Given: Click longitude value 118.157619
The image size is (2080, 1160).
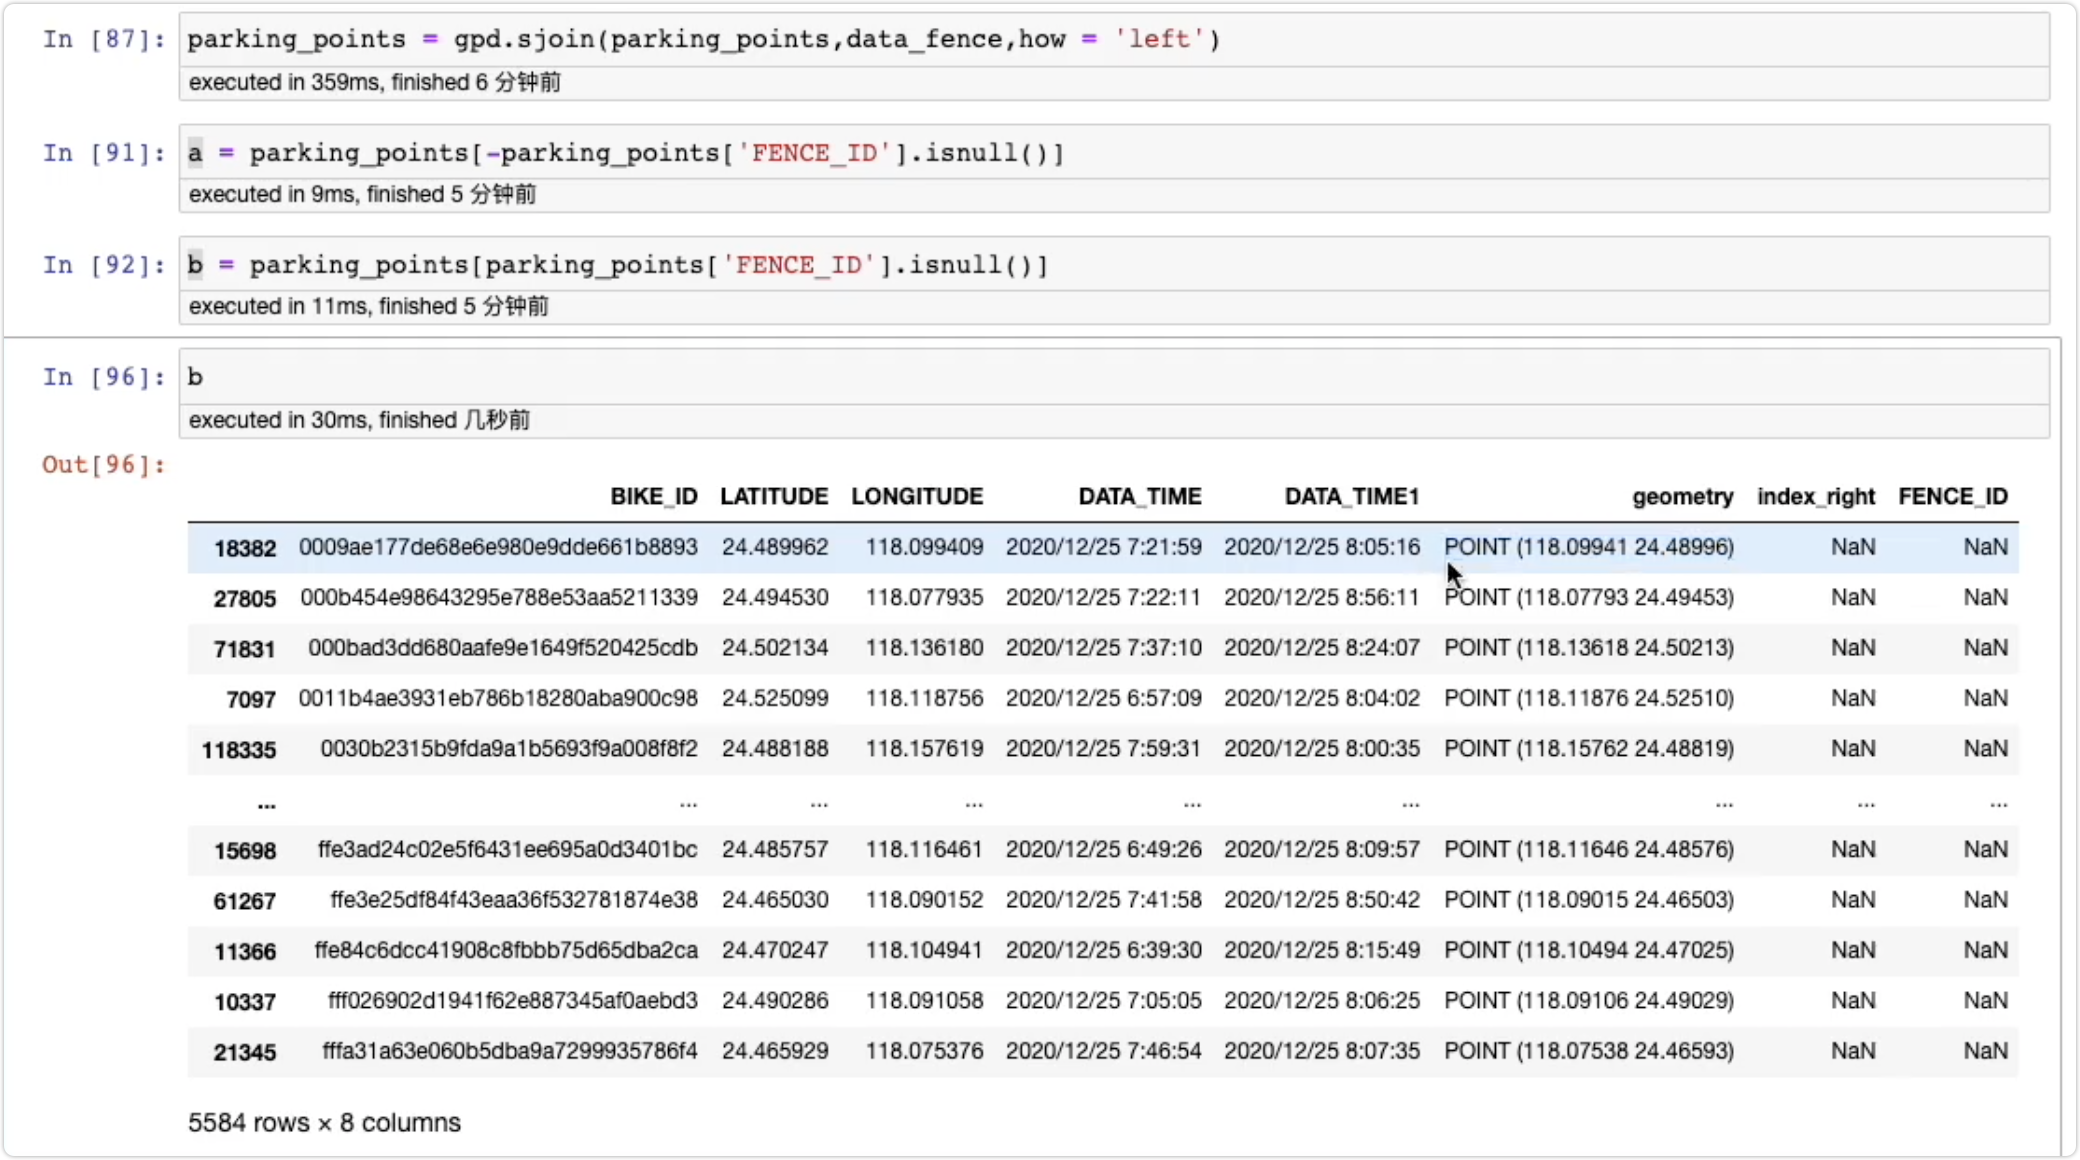Looking at the screenshot, I should (924, 748).
